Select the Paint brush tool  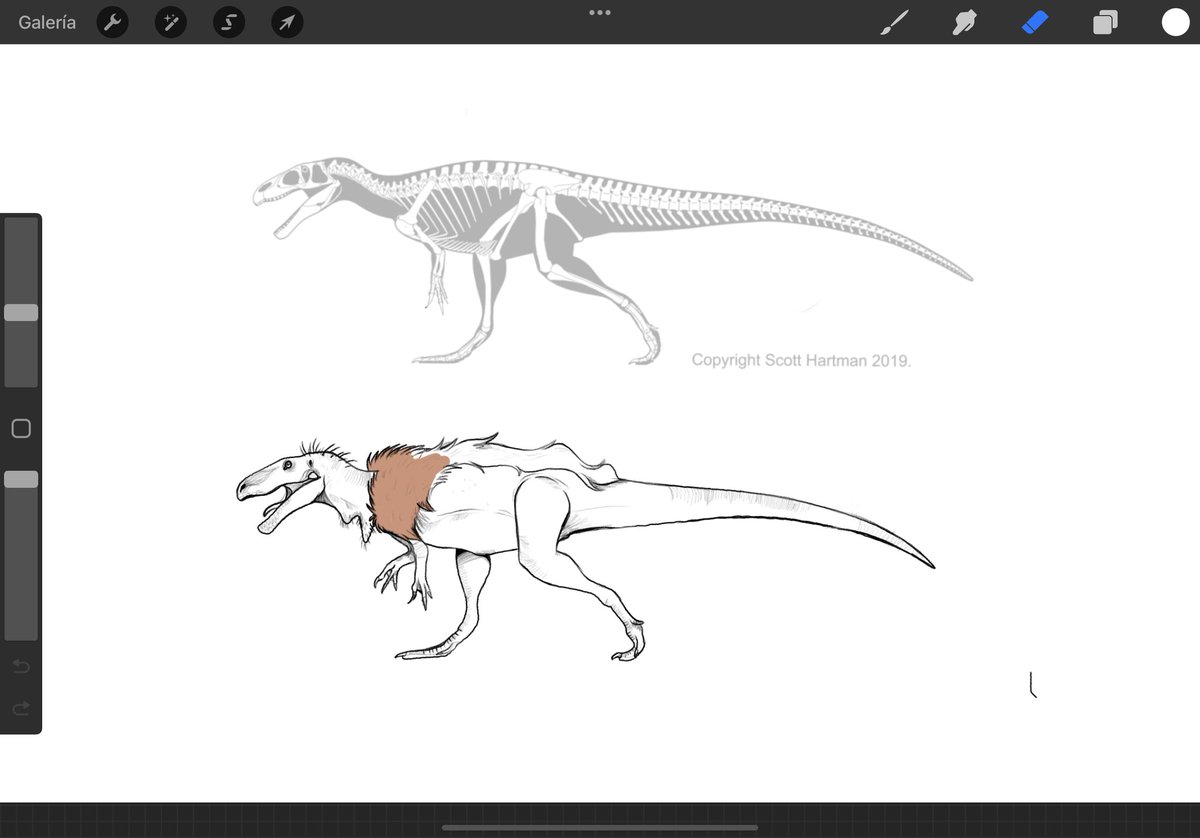click(x=893, y=23)
